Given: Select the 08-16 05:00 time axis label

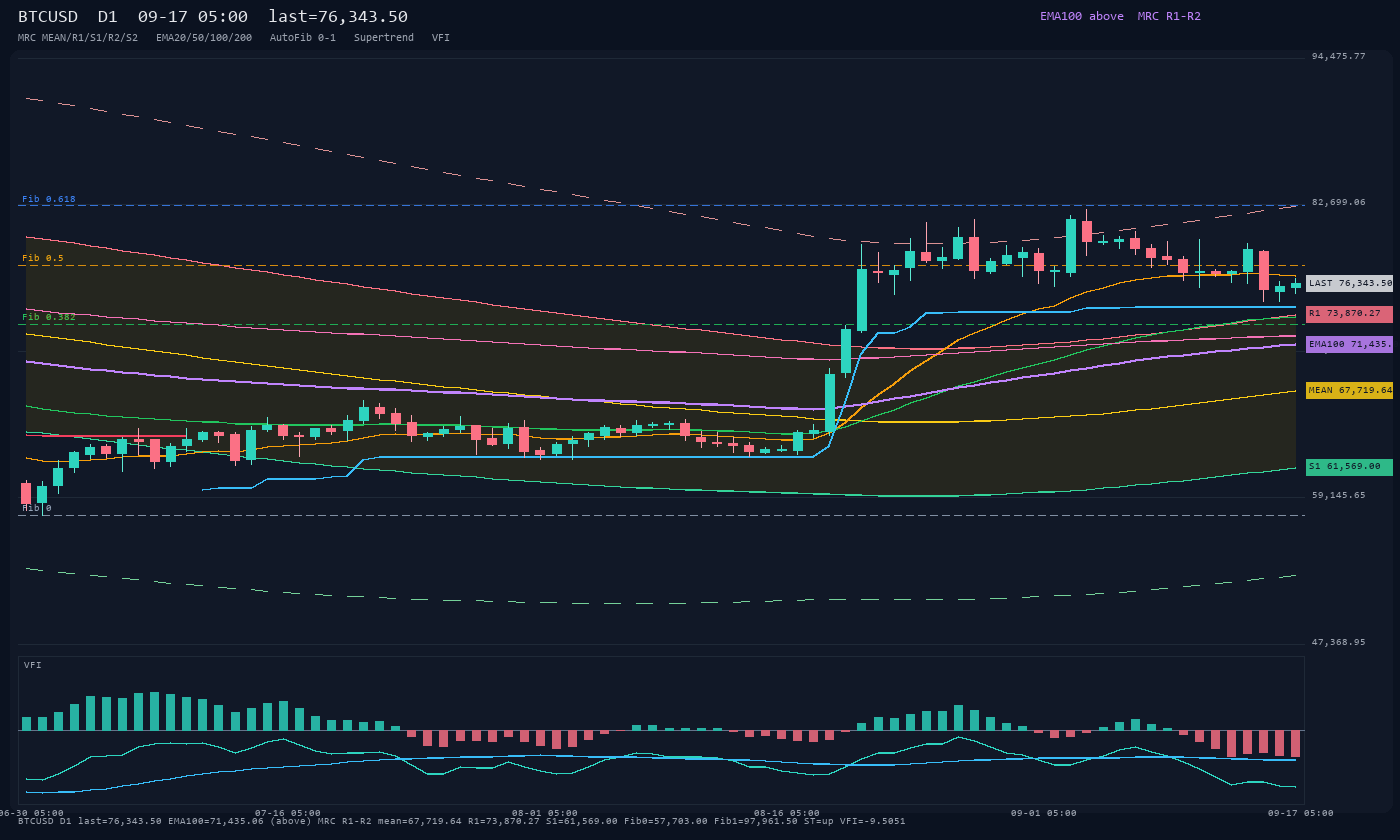Looking at the screenshot, I should pyautogui.click(x=787, y=813).
